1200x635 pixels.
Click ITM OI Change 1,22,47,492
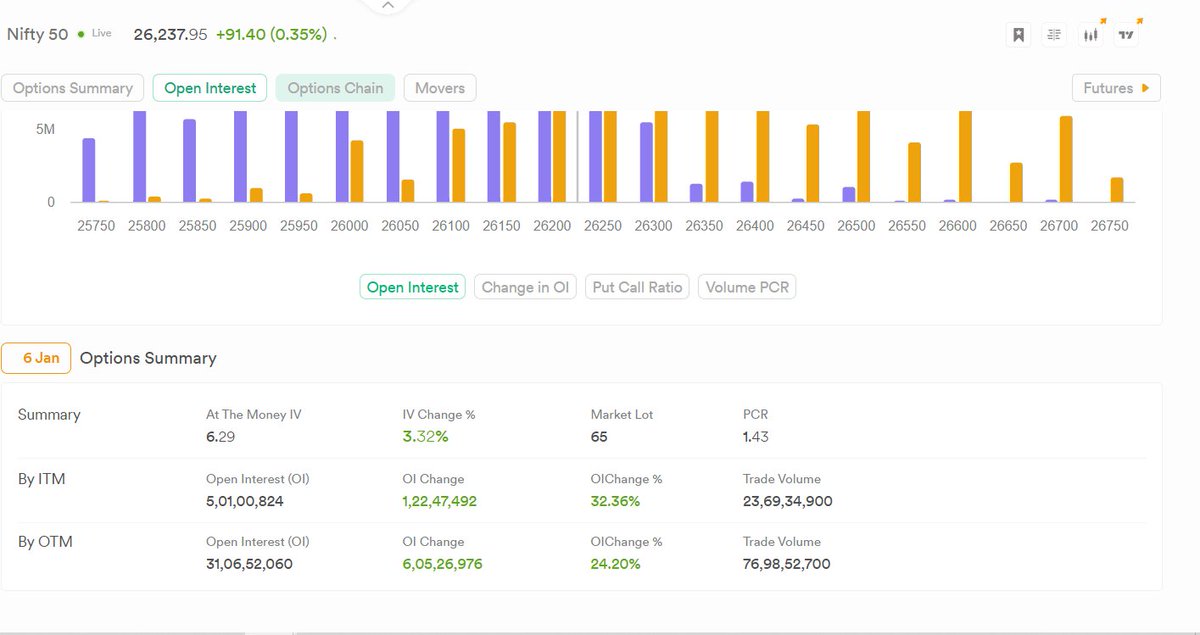point(439,501)
